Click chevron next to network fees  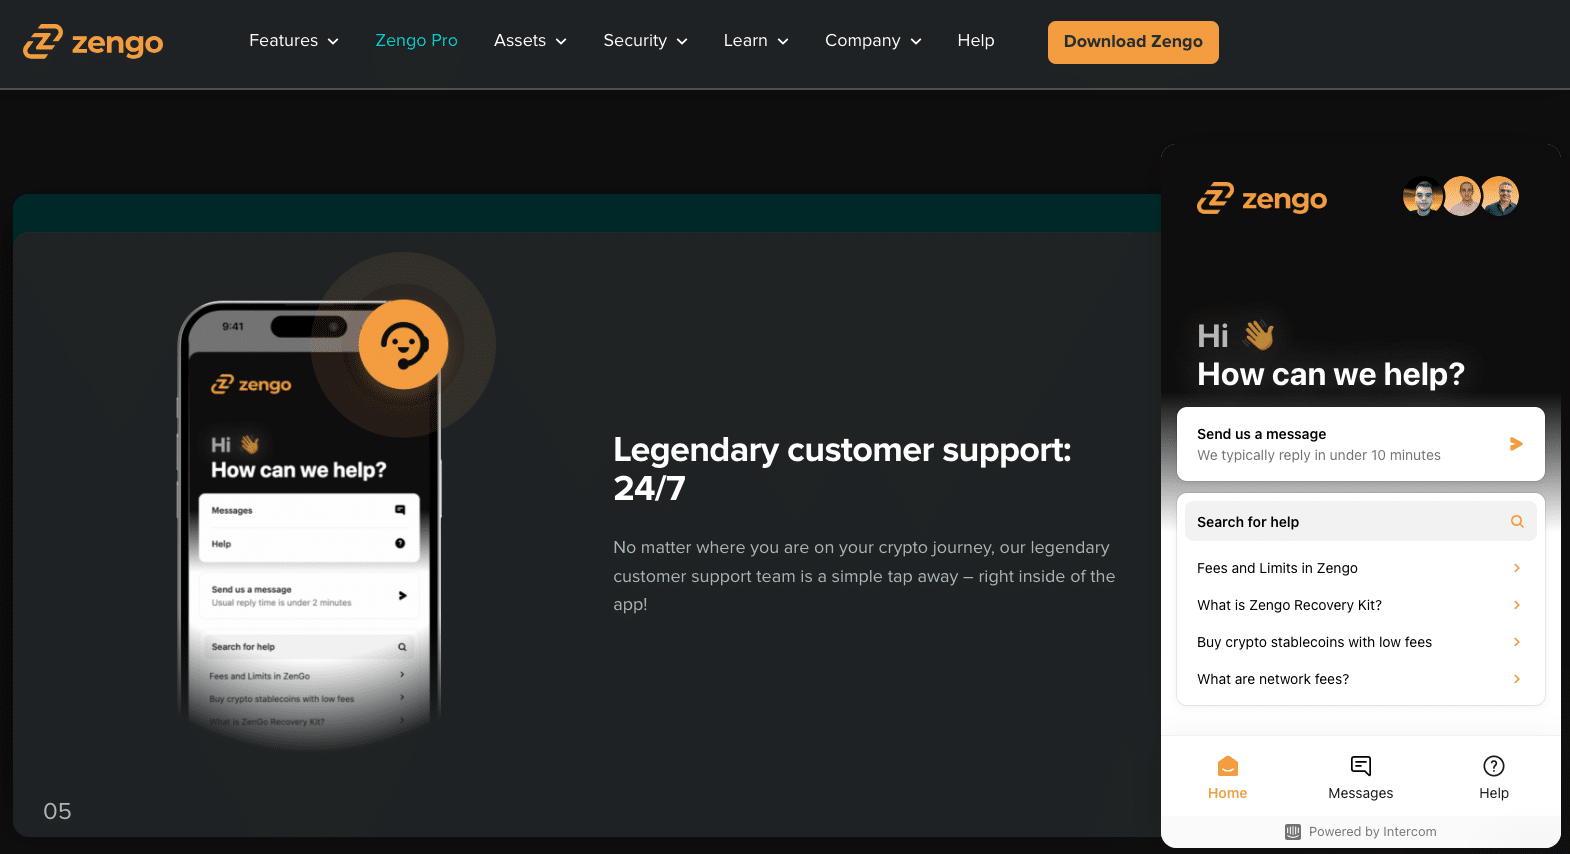[1517, 679]
